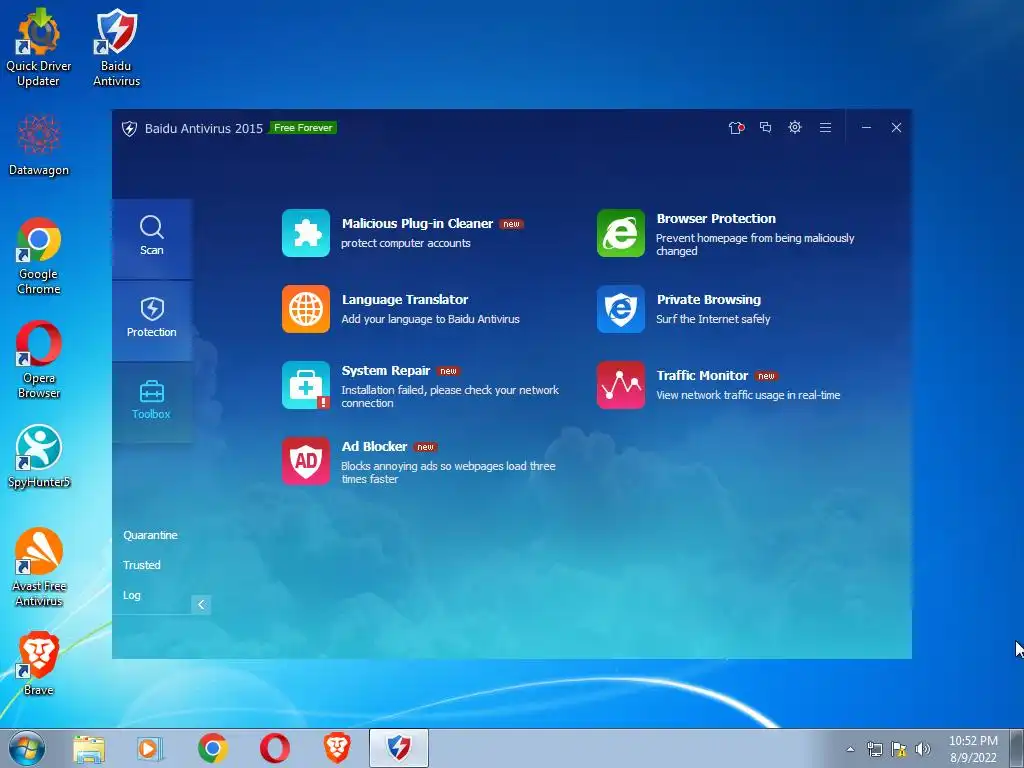Select the Opera Browser desktop shortcut

(39, 359)
